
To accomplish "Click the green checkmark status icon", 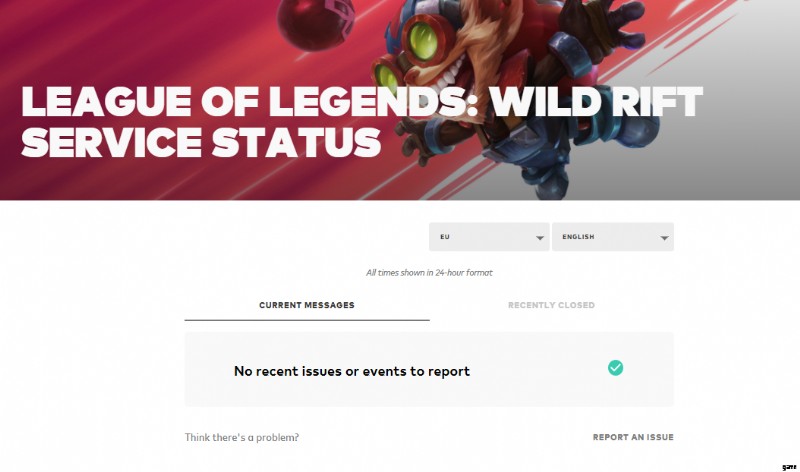I will [x=615, y=367].
